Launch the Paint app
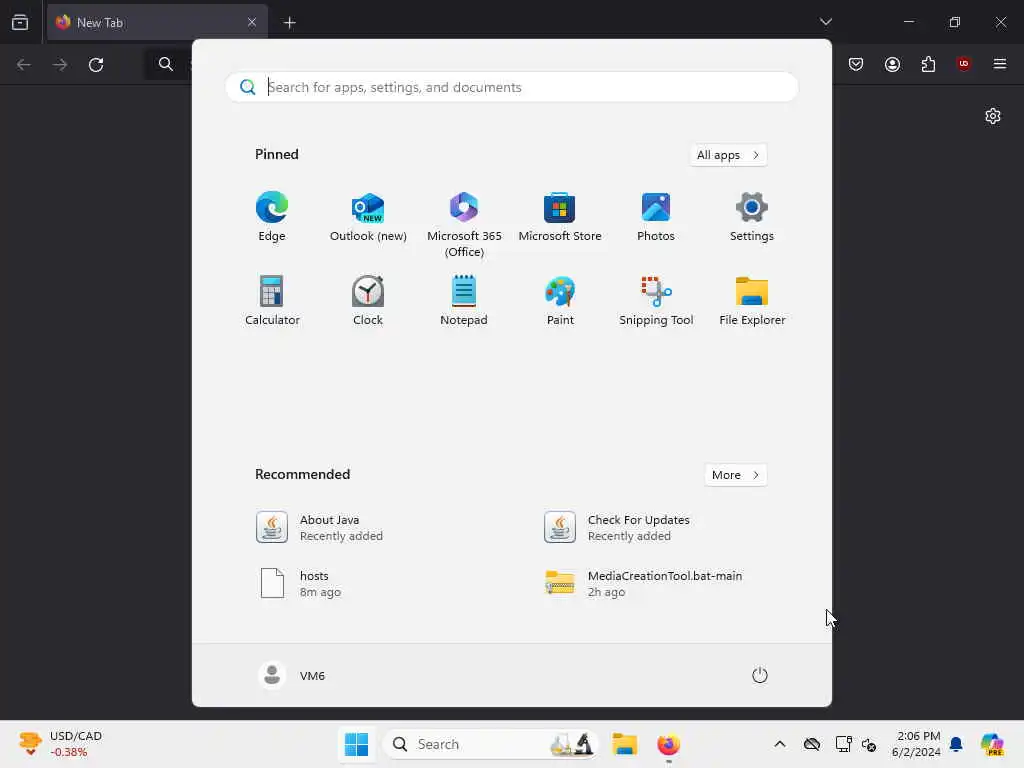Screen dimensions: 1024x768 point(560,300)
